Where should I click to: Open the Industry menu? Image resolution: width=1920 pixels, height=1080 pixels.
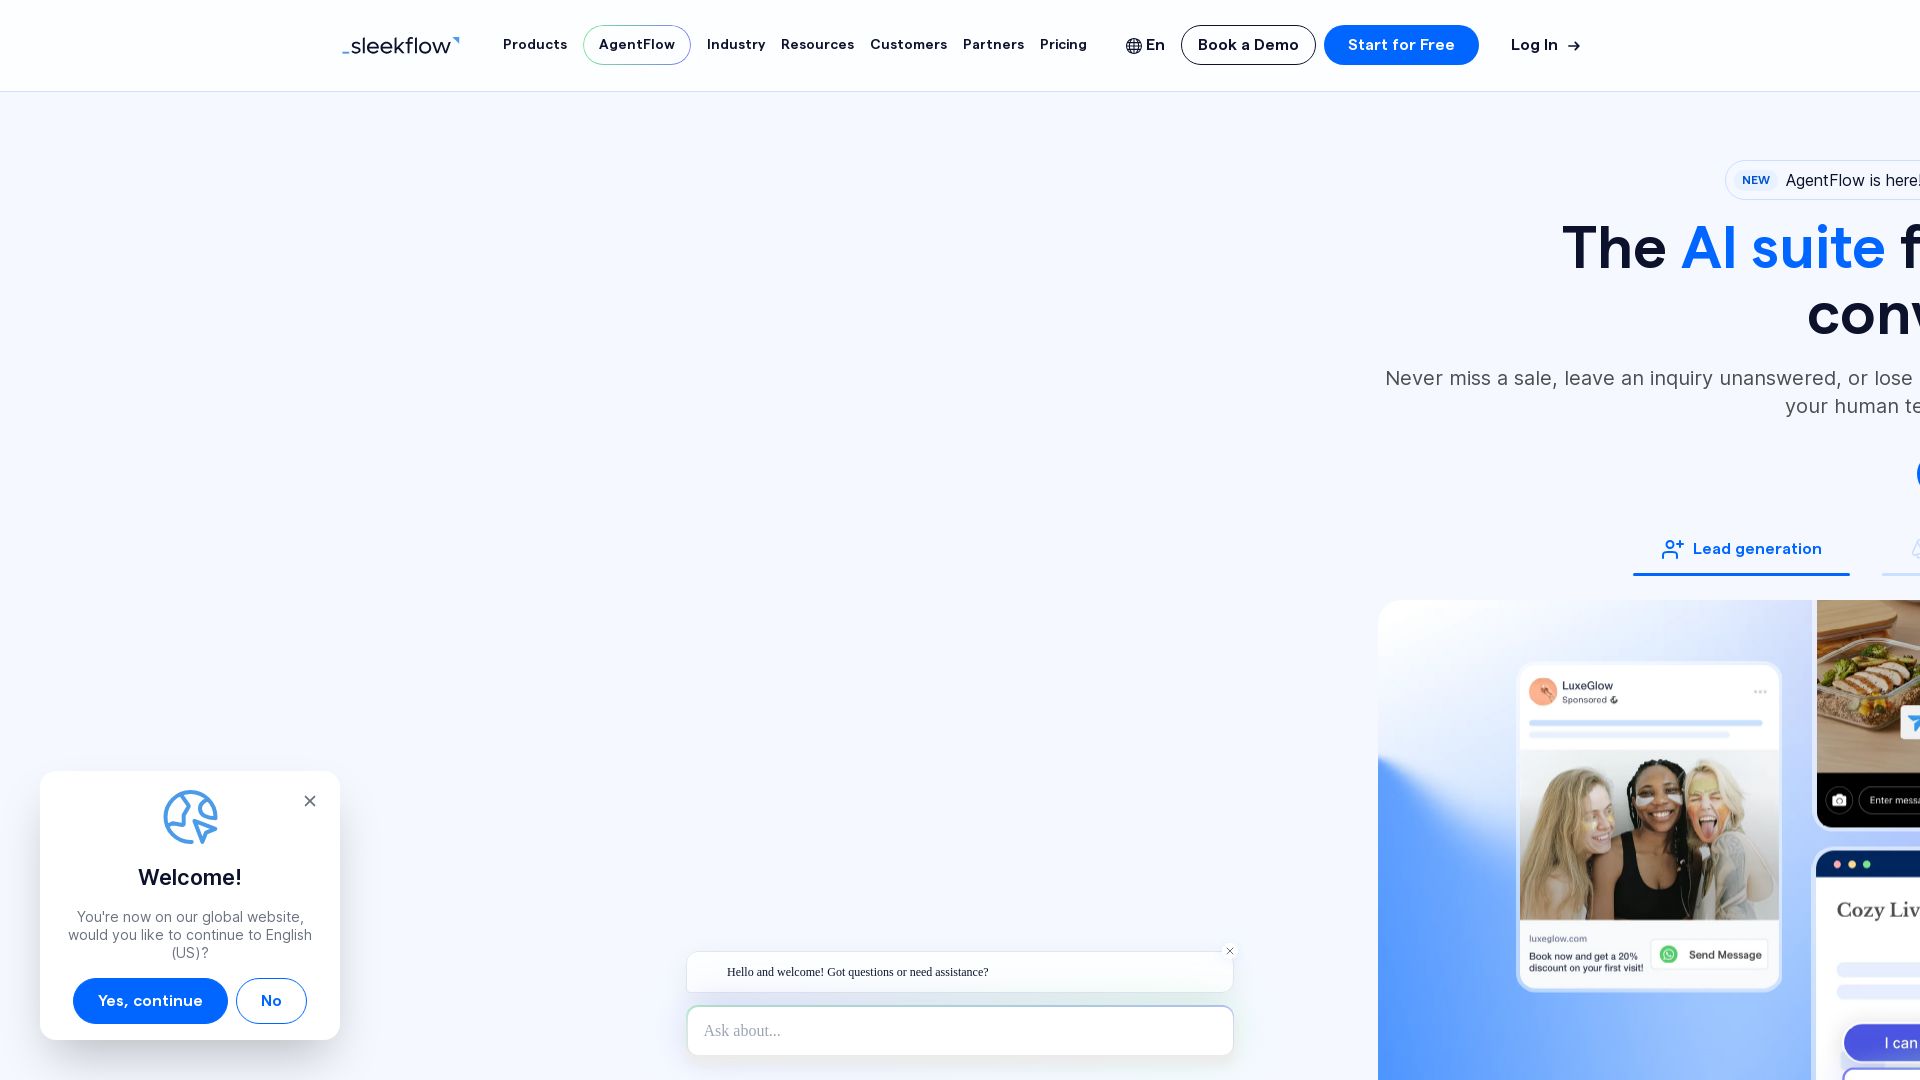(x=736, y=45)
